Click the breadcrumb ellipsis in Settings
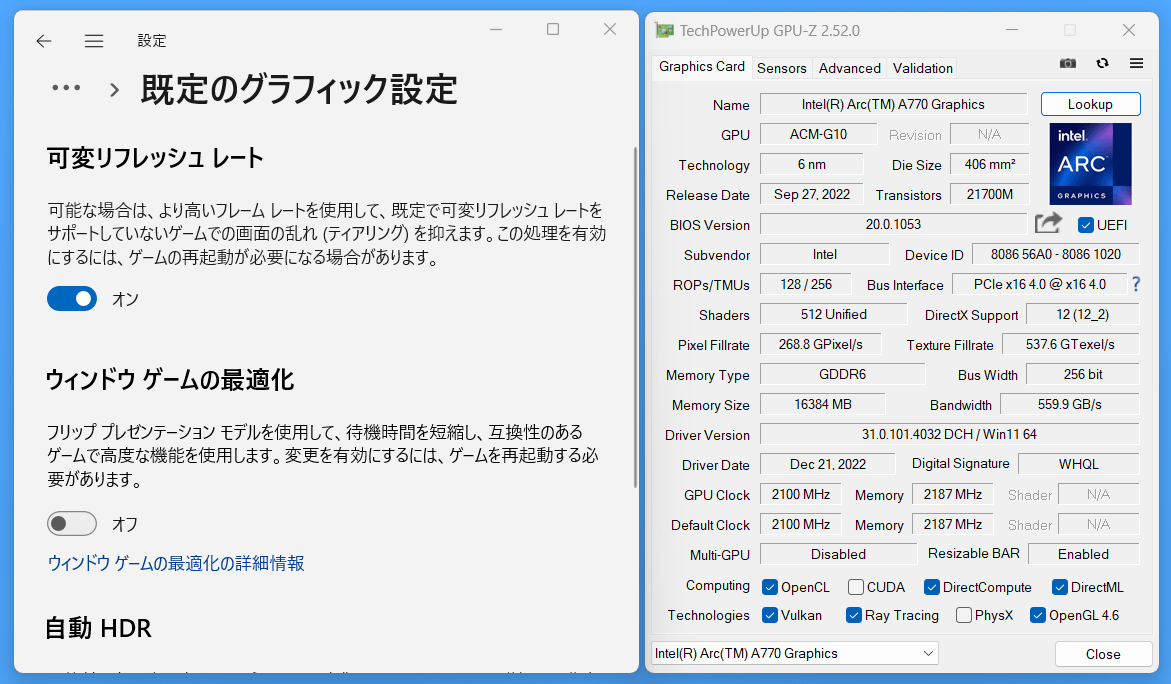 click(66, 88)
